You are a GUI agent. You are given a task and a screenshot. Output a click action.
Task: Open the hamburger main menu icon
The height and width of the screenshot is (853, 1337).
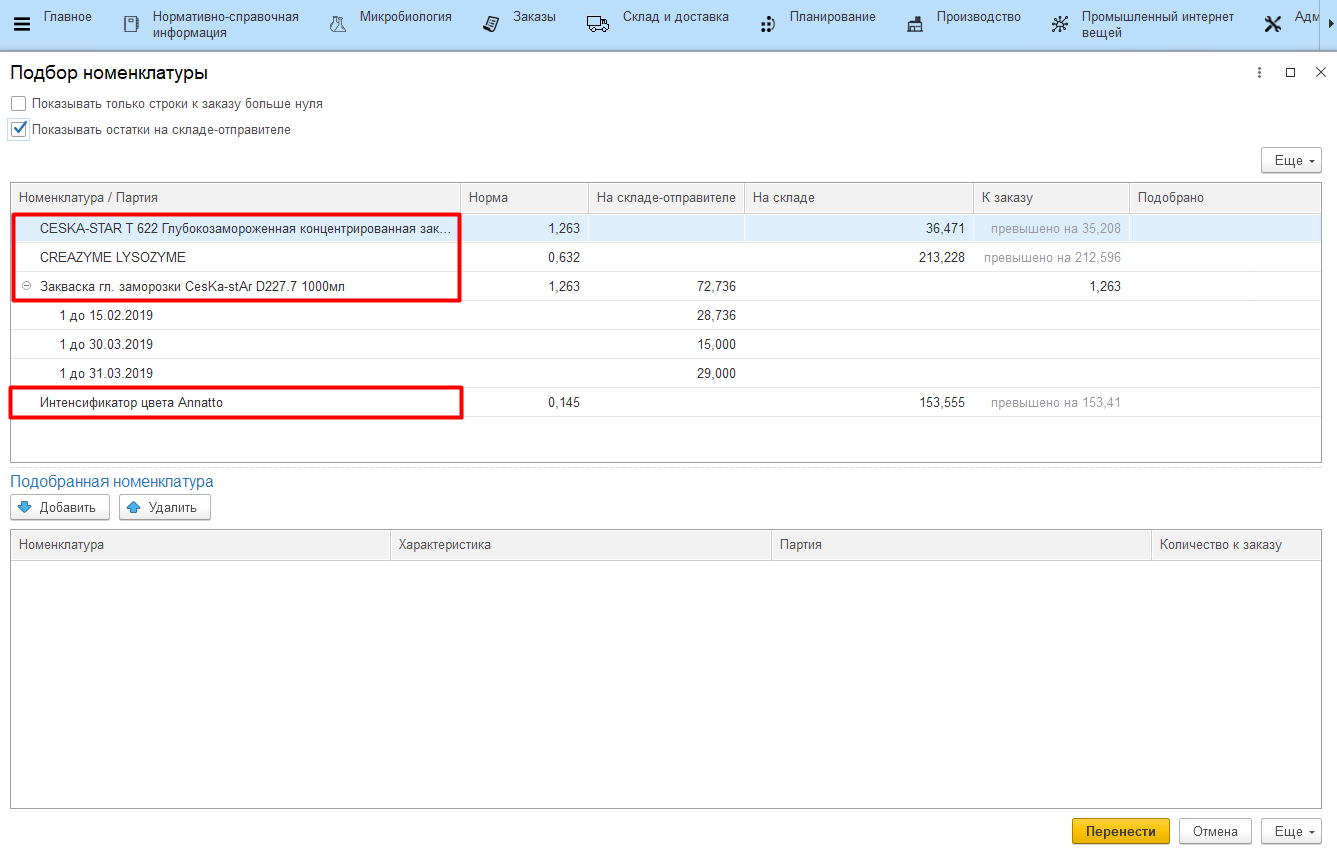(x=21, y=24)
